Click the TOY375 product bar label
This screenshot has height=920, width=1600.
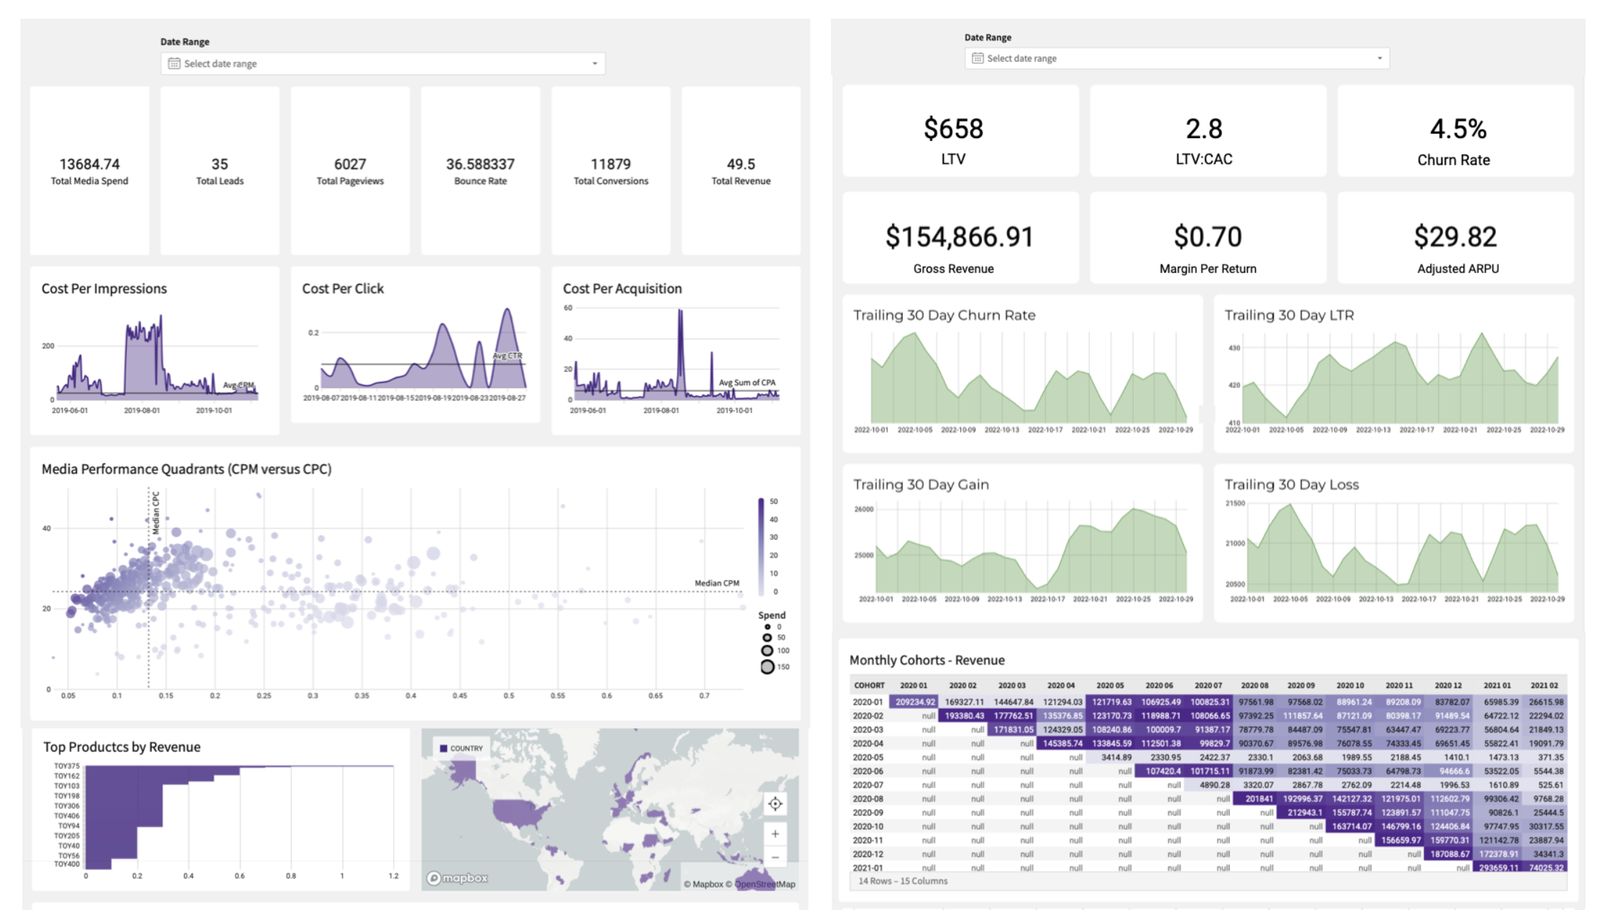pyautogui.click(x=67, y=766)
